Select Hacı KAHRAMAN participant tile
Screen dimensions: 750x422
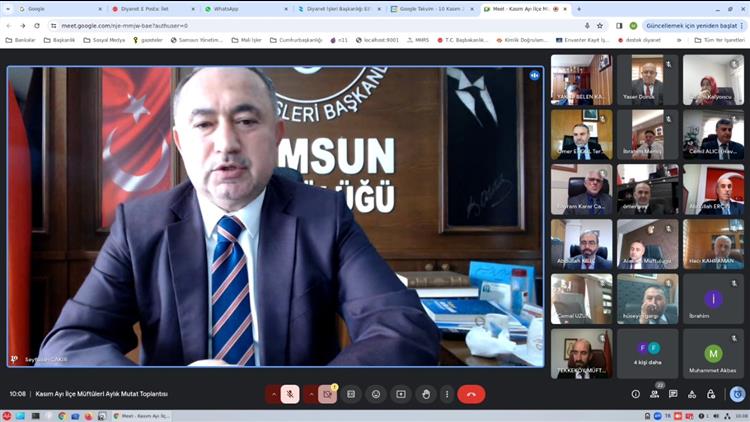click(714, 244)
